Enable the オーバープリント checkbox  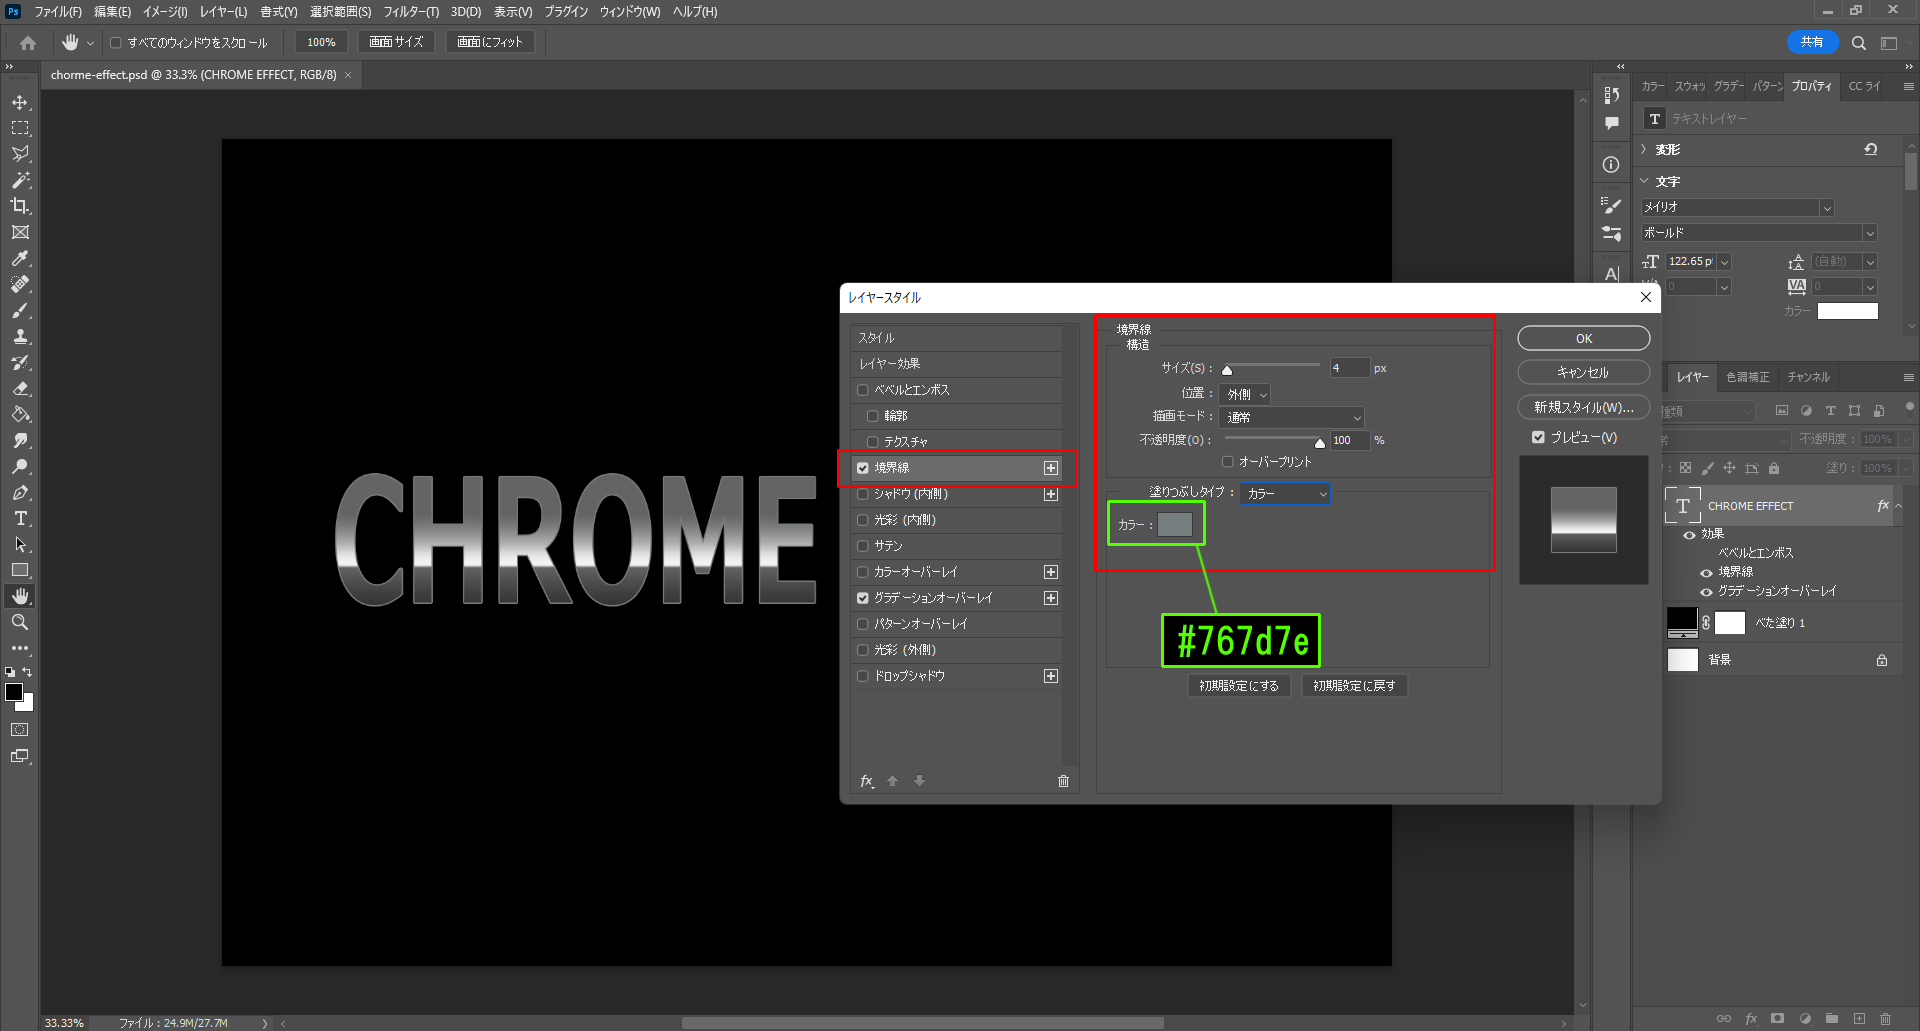click(1227, 462)
